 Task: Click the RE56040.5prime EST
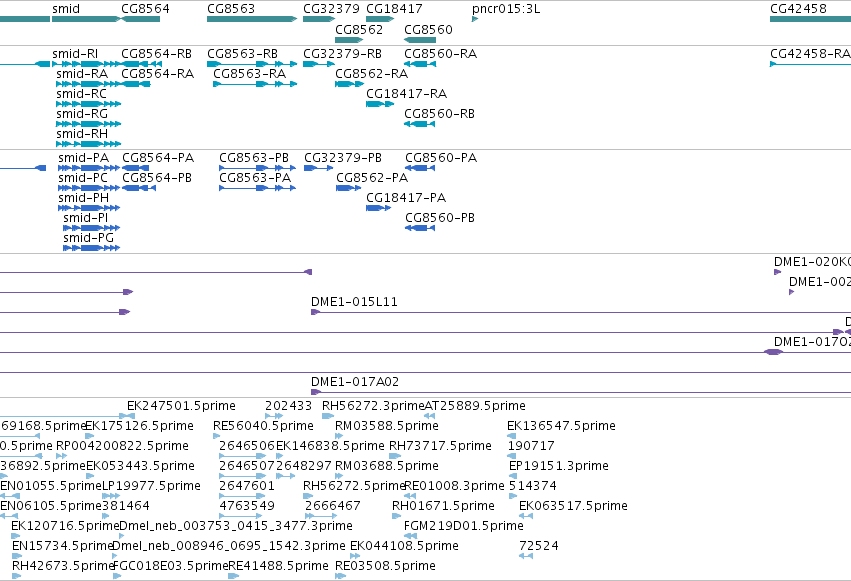coord(263,426)
